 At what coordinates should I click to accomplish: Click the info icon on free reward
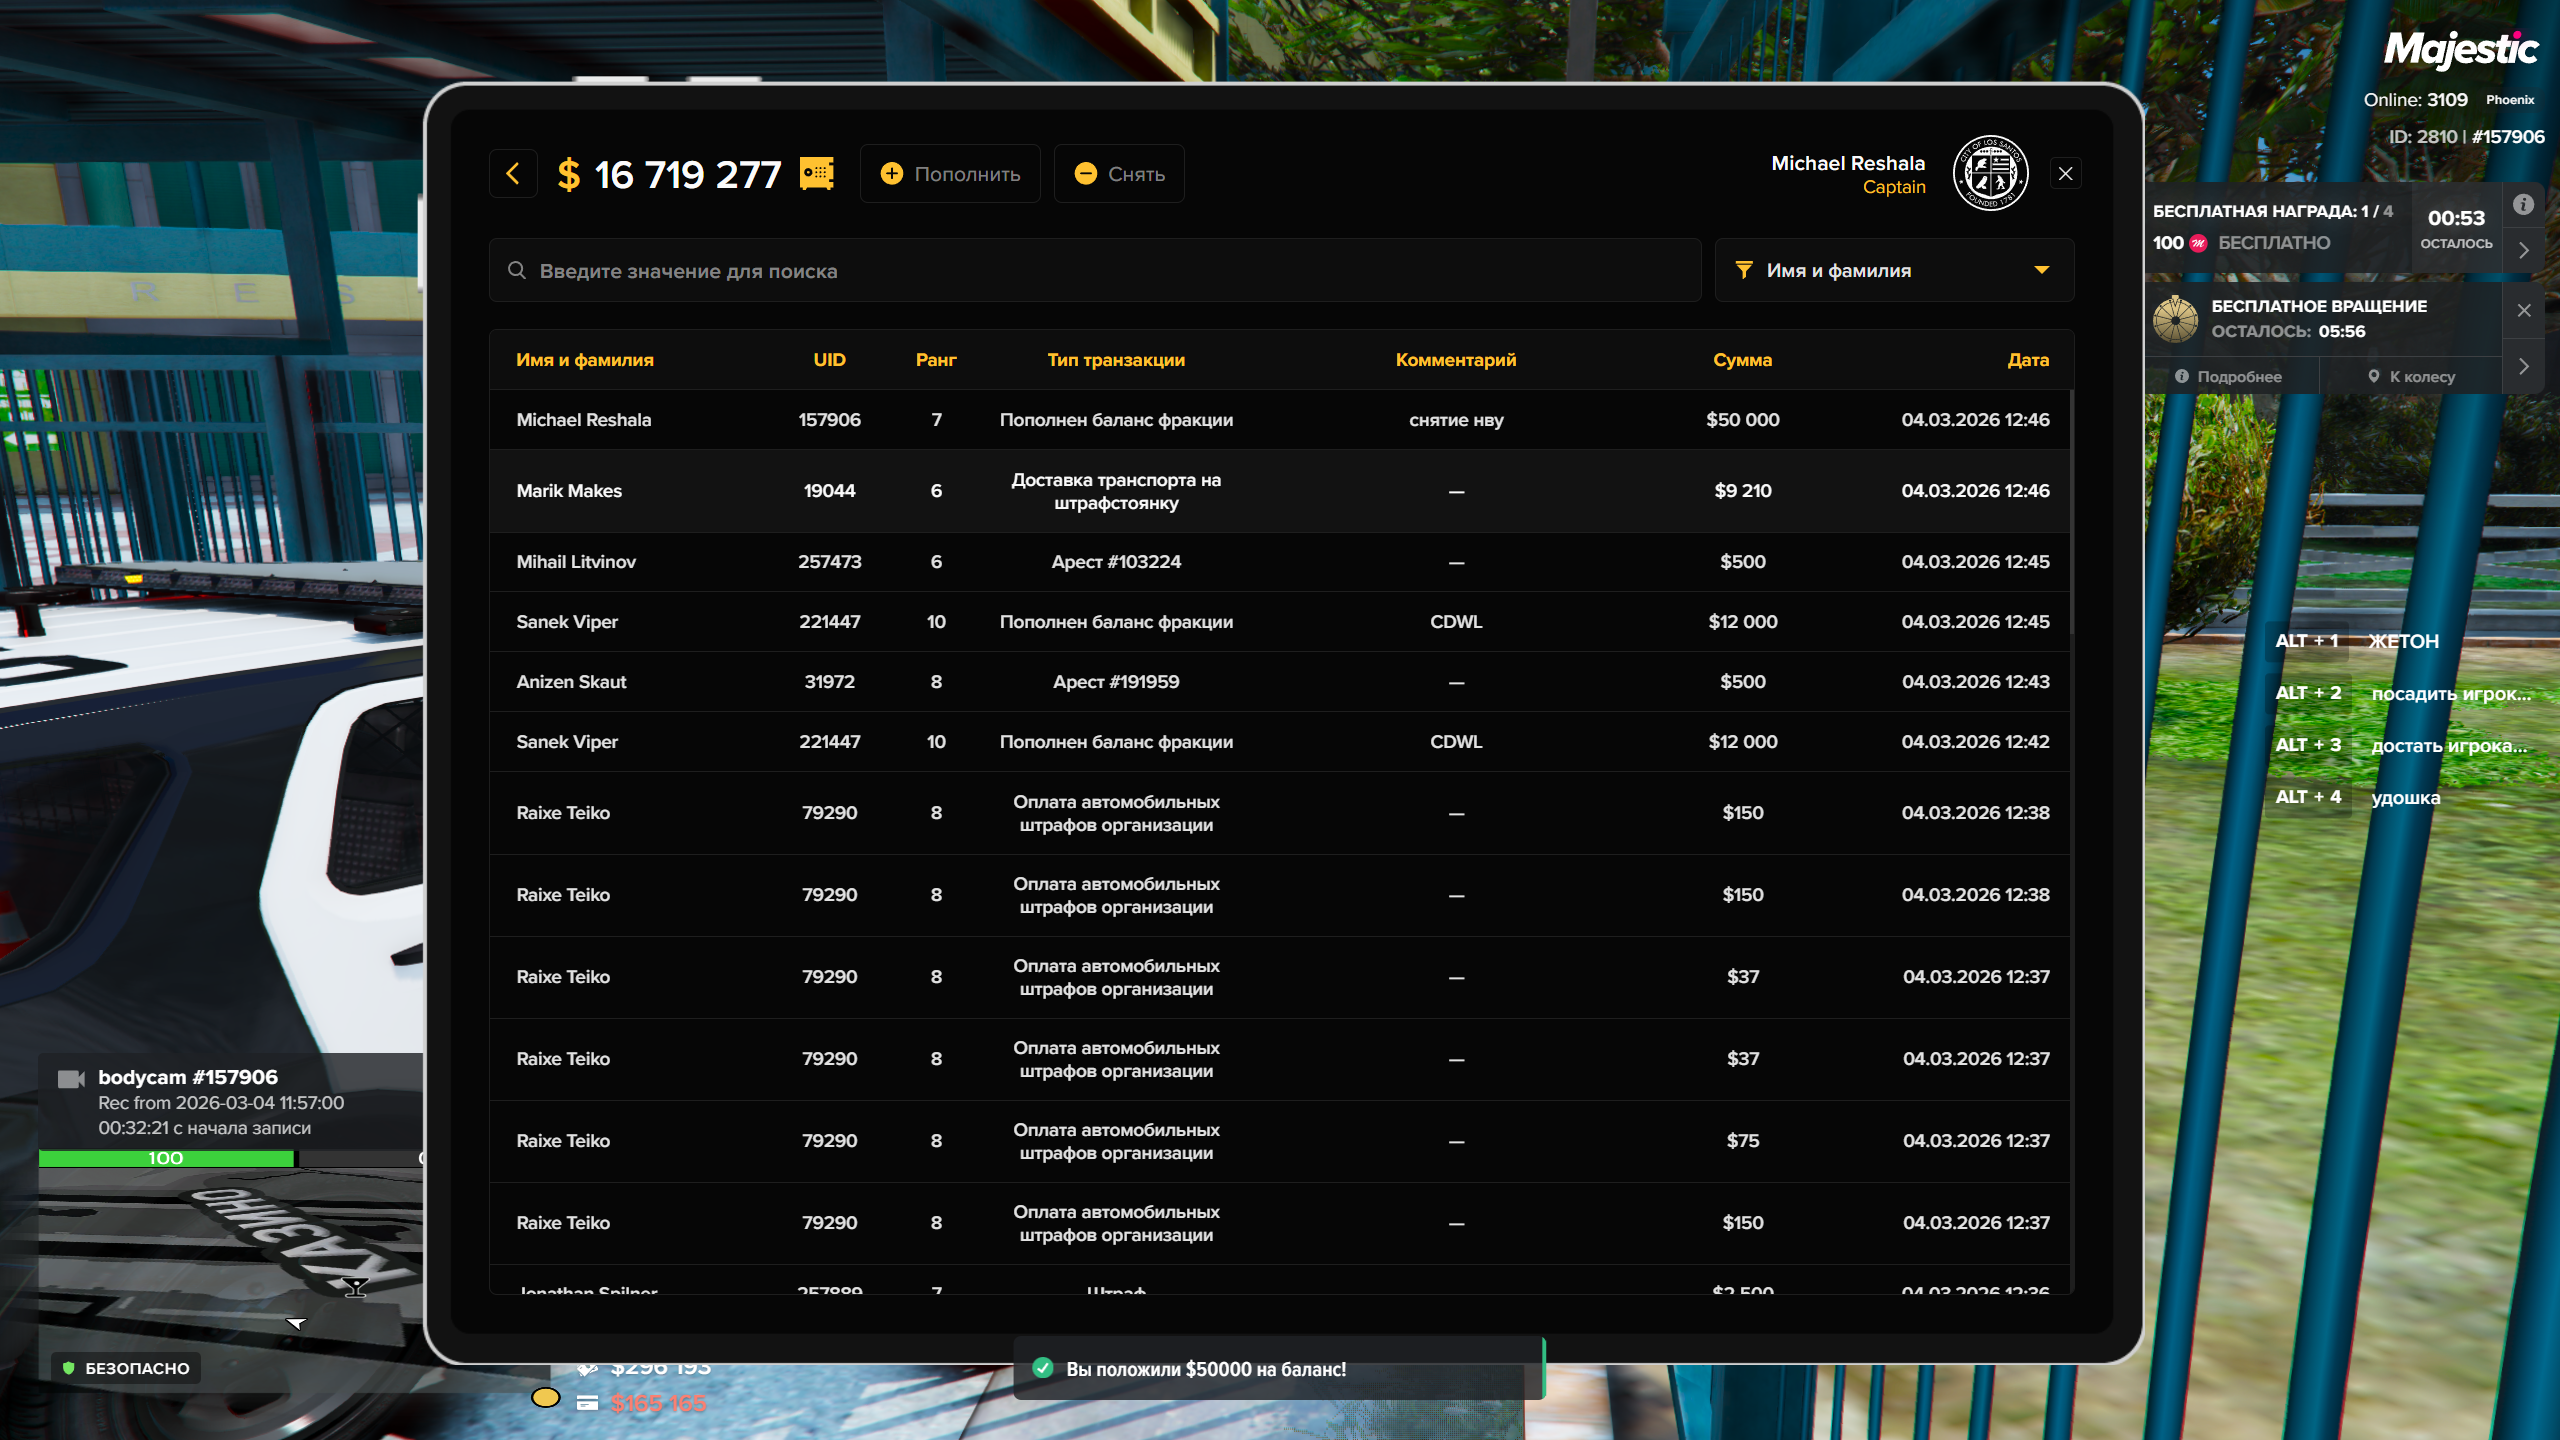[x=2524, y=204]
